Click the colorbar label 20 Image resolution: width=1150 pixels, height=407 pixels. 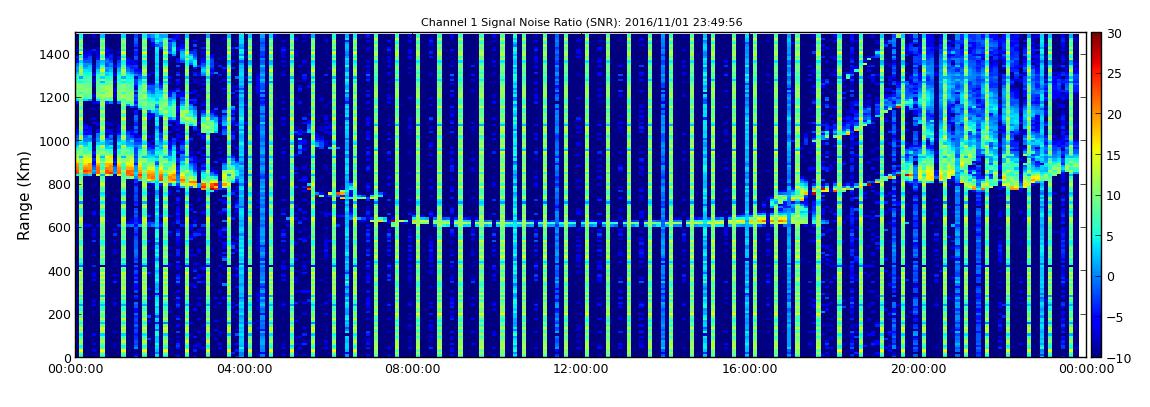pyautogui.click(x=1115, y=114)
